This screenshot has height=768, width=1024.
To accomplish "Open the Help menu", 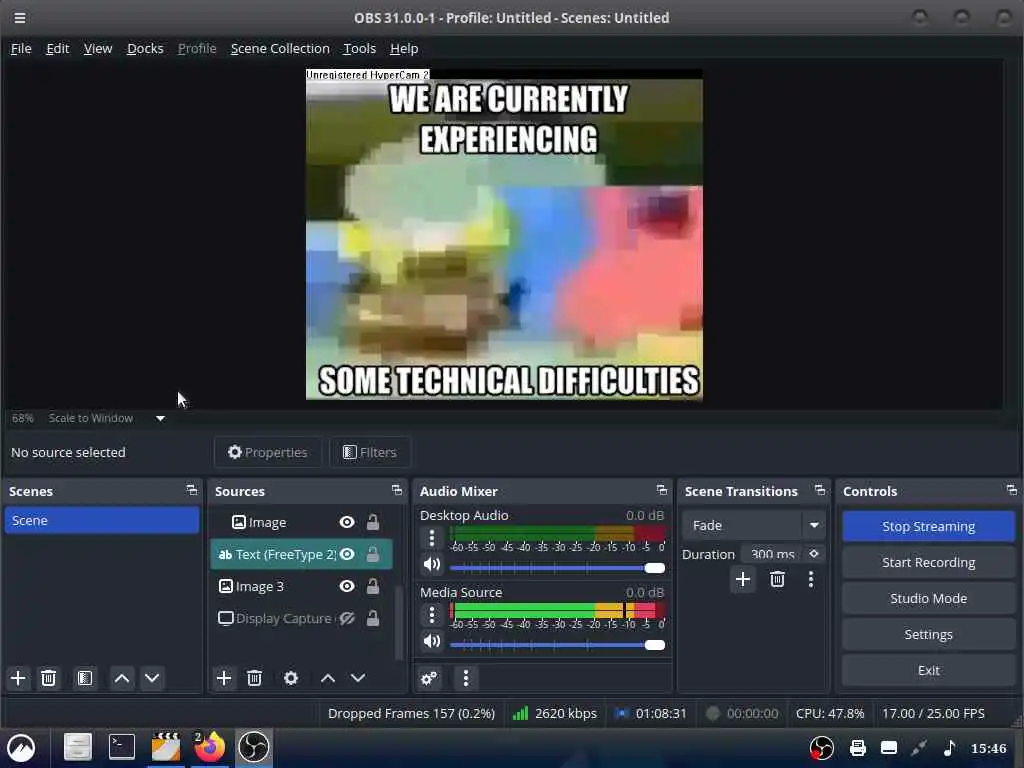I will tap(404, 49).
